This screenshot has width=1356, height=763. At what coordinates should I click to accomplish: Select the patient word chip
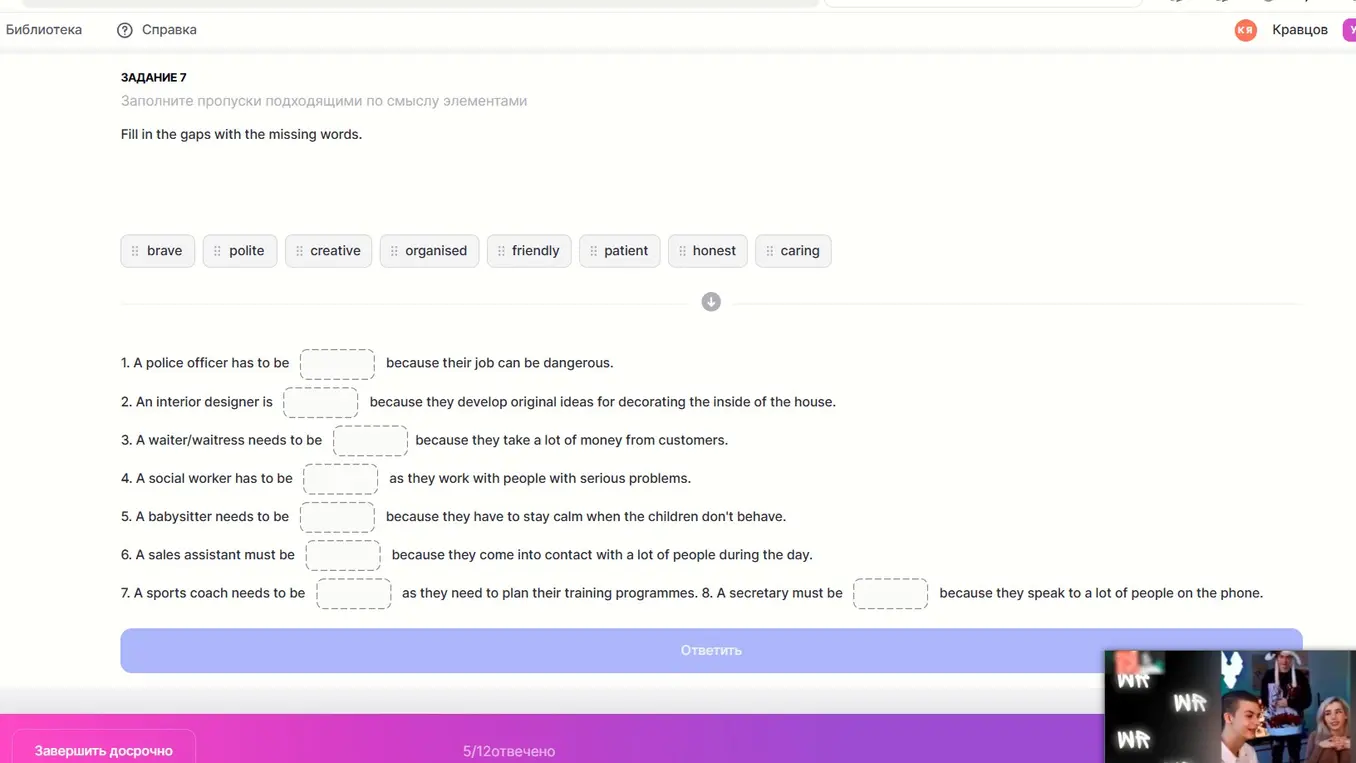[620, 251]
